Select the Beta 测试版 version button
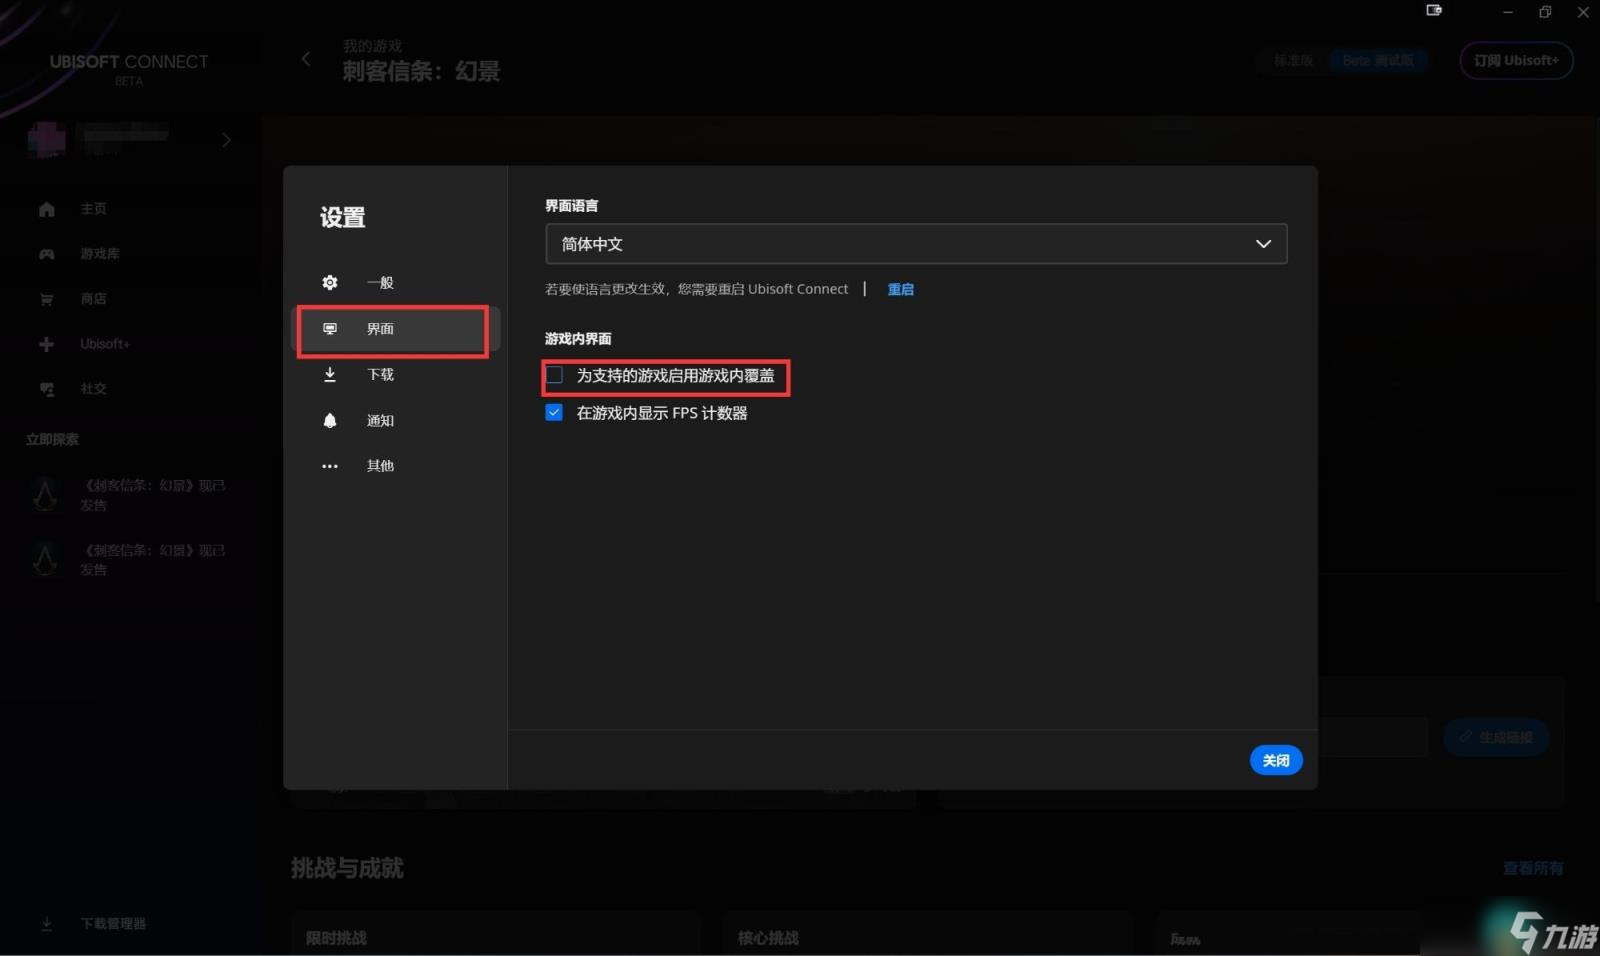The width and height of the screenshot is (1600, 956). coord(1378,60)
